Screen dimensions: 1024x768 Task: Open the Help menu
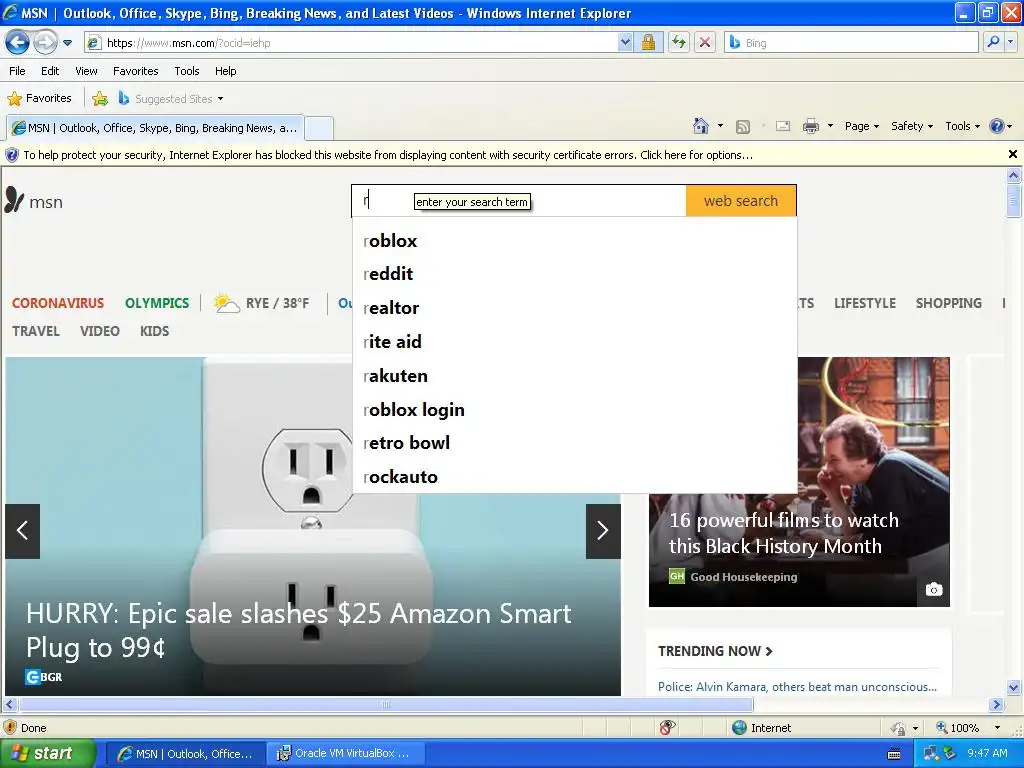click(x=226, y=71)
